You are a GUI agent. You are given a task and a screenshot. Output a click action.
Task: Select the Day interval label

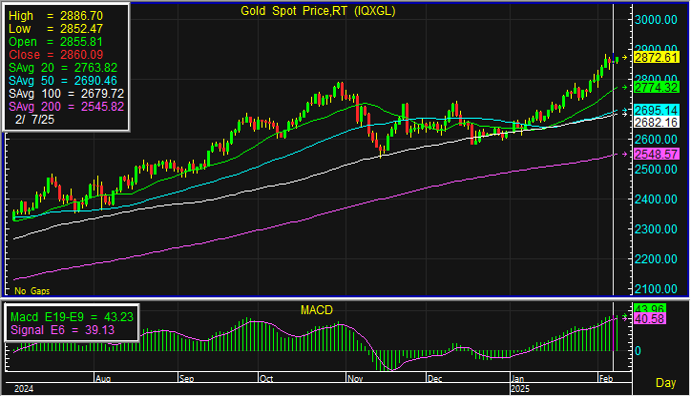tap(665, 382)
